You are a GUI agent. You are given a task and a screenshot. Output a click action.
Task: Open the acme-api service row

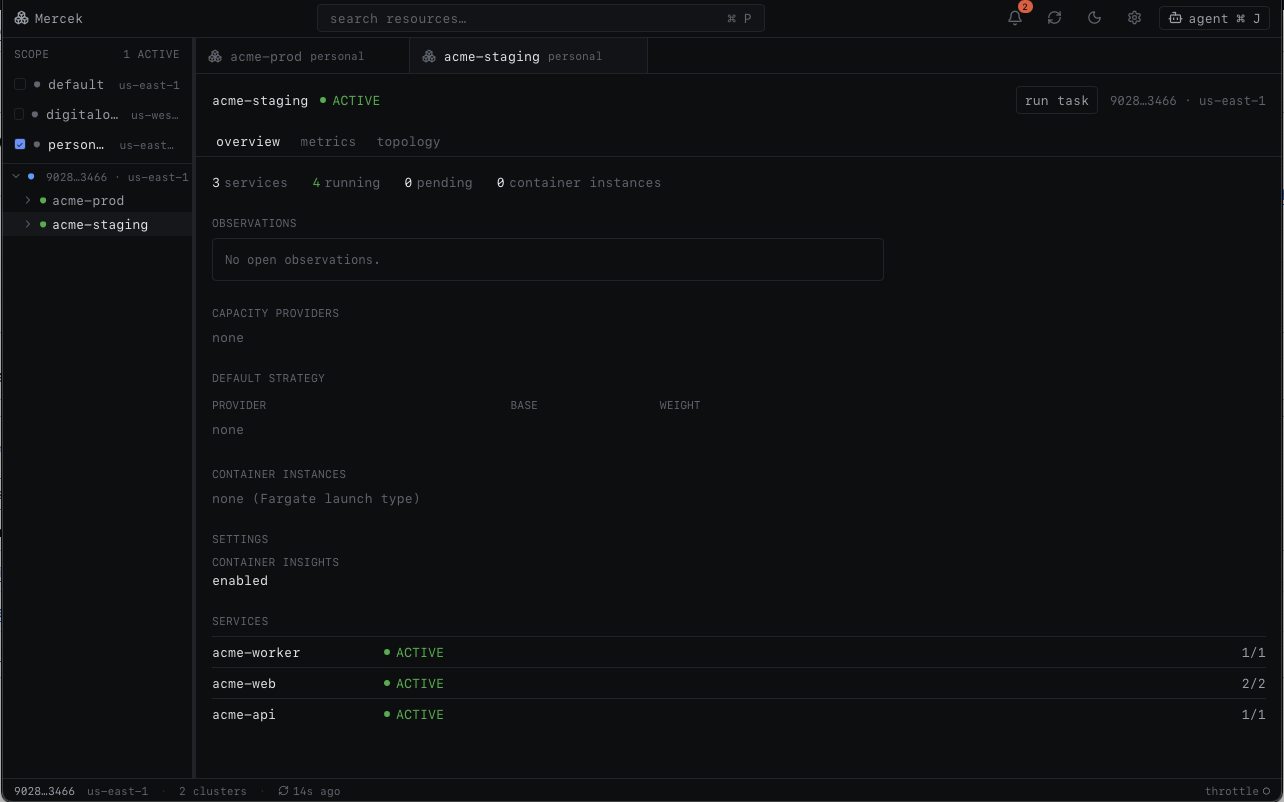[x=739, y=715]
